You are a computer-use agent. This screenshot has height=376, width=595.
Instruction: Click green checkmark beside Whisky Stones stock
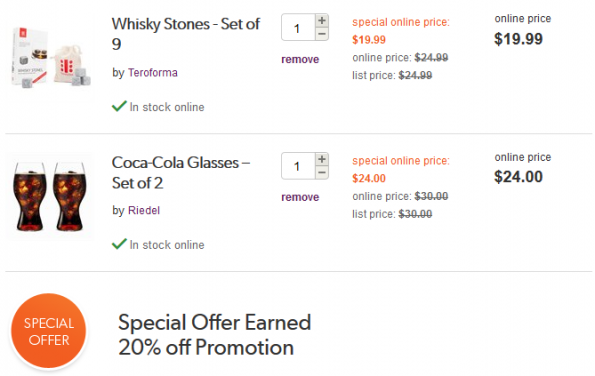119,106
